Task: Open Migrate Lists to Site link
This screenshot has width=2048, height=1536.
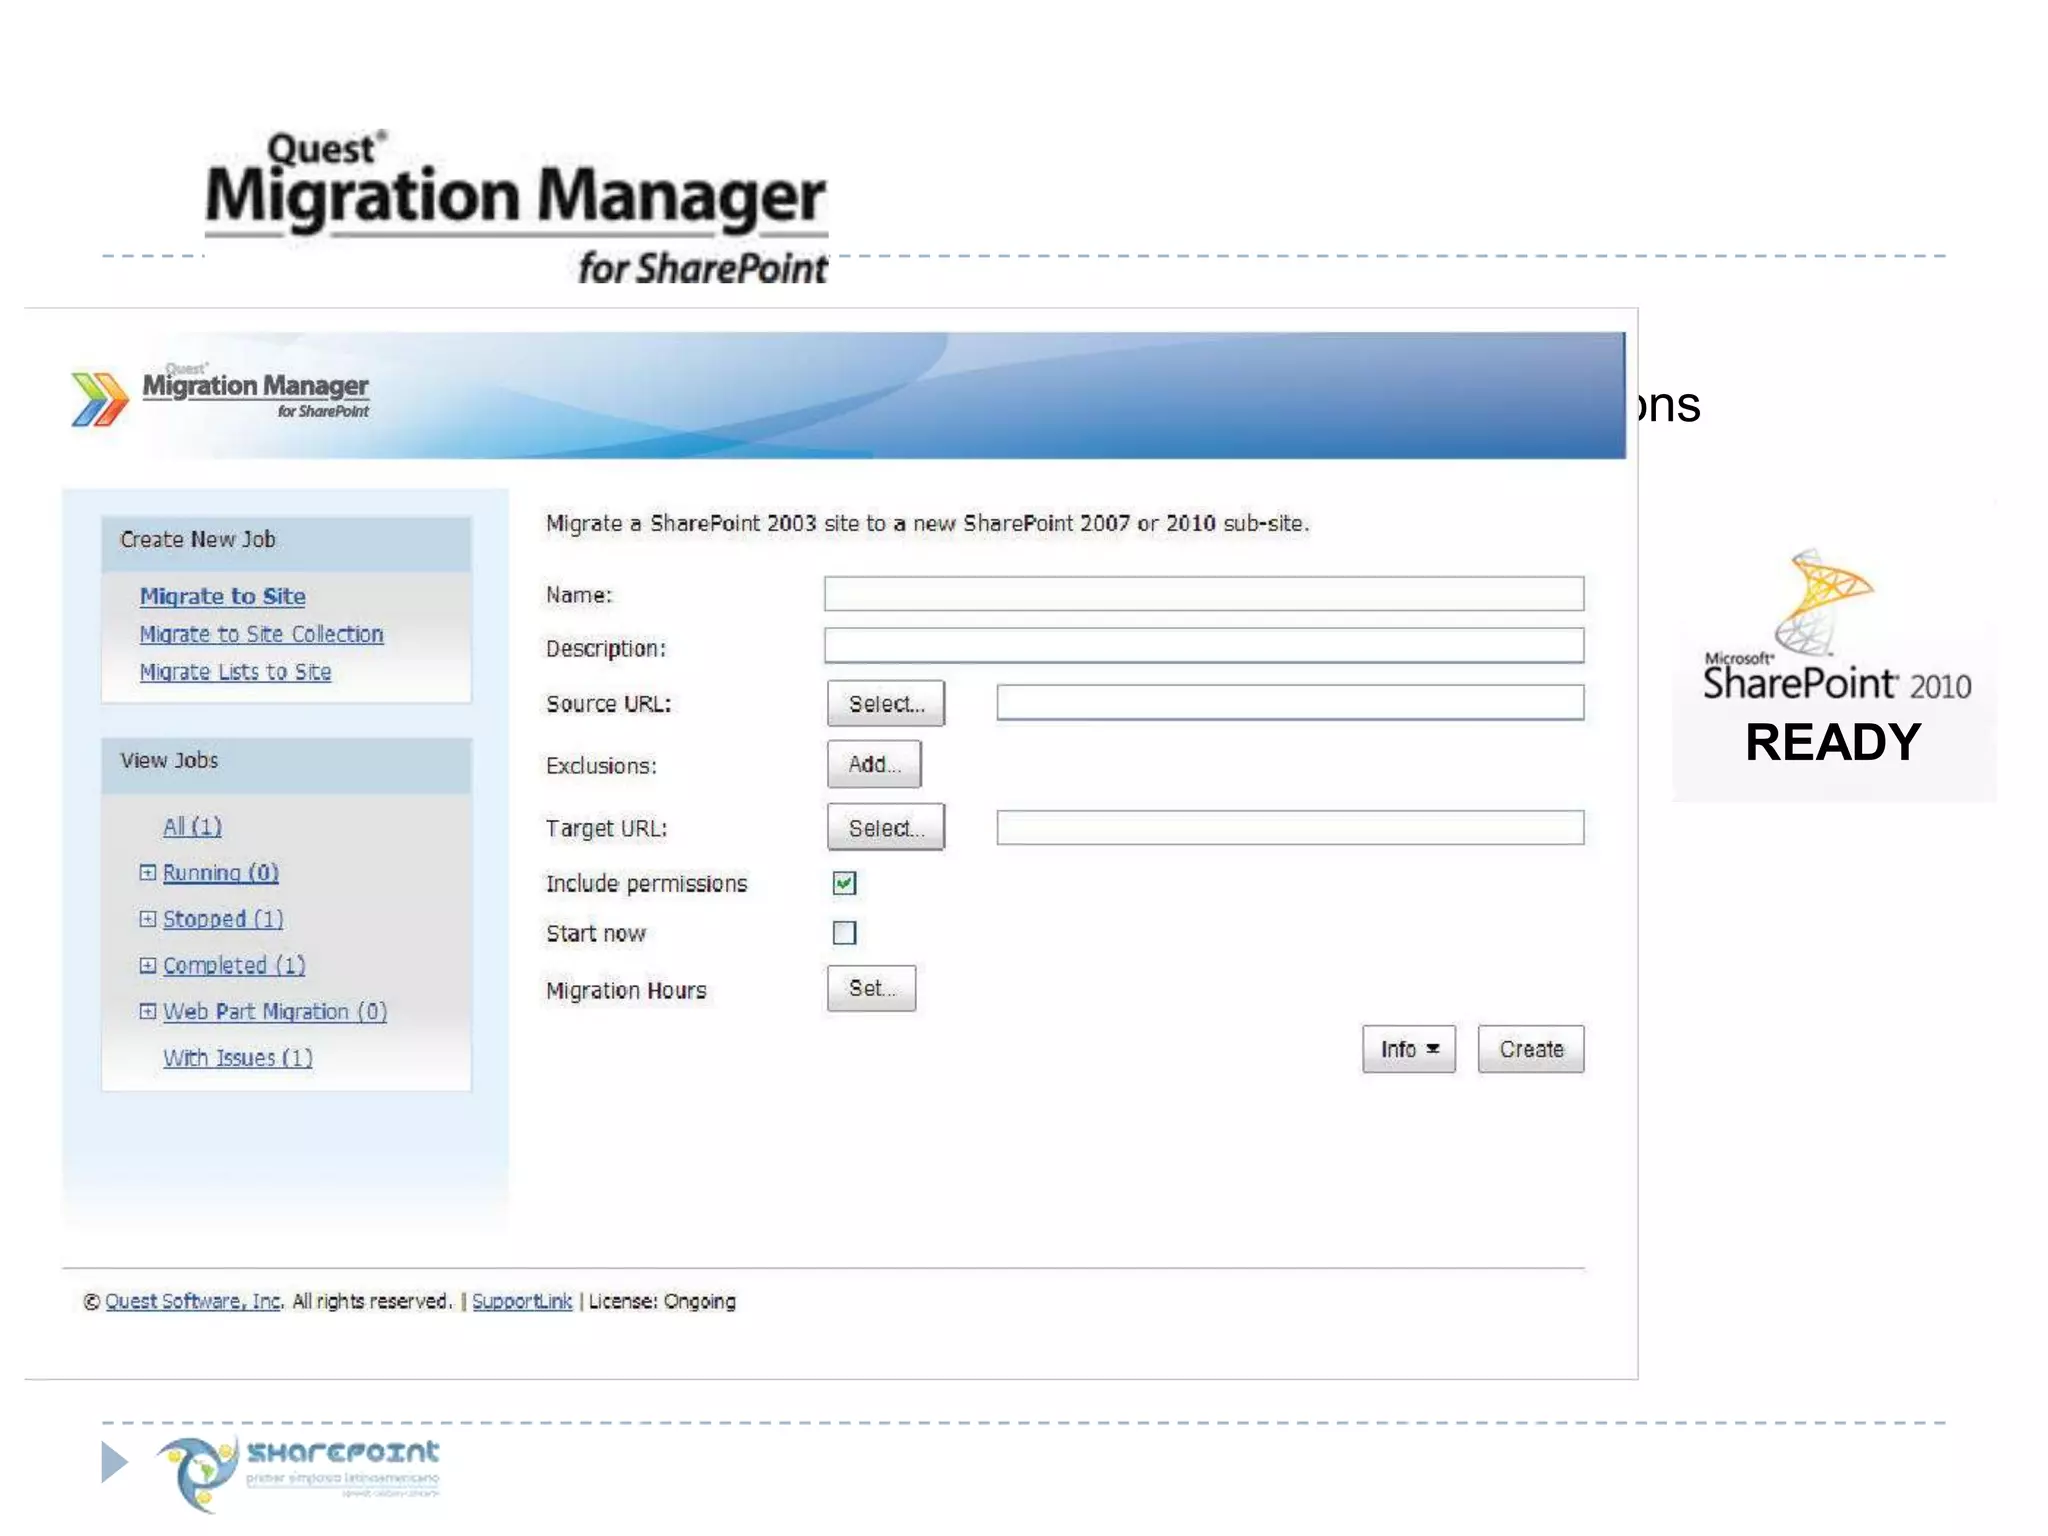Action: 235,672
